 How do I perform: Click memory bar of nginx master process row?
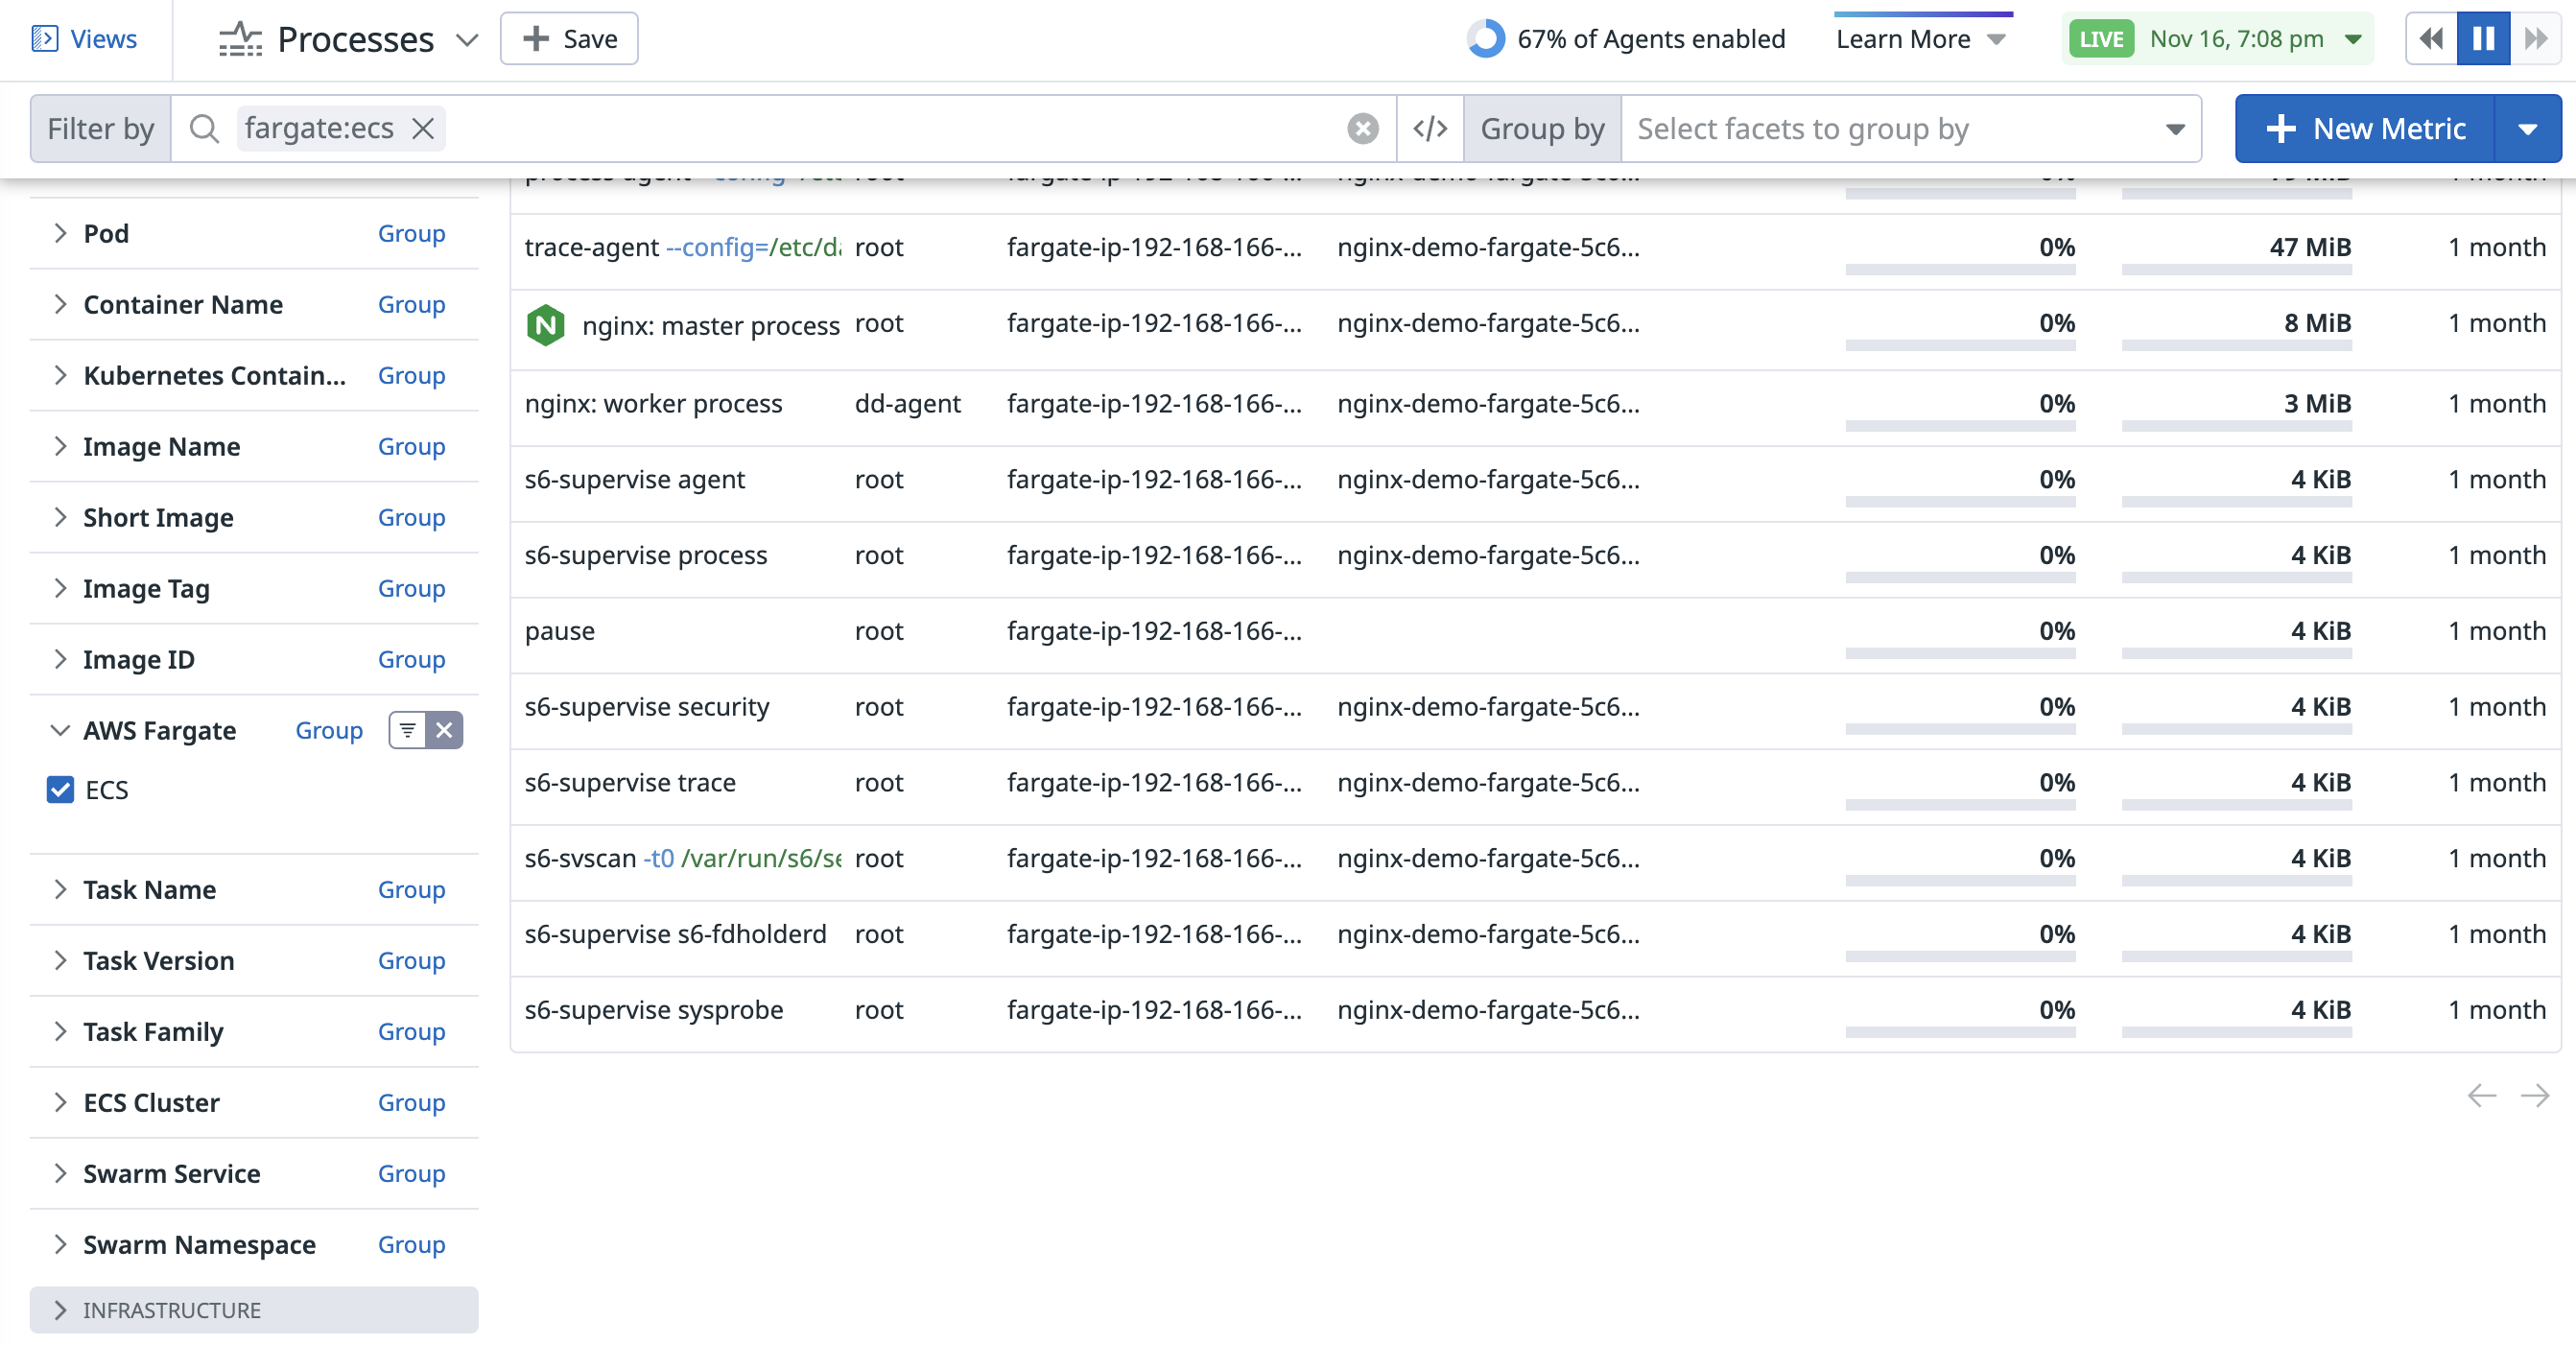(2236, 346)
